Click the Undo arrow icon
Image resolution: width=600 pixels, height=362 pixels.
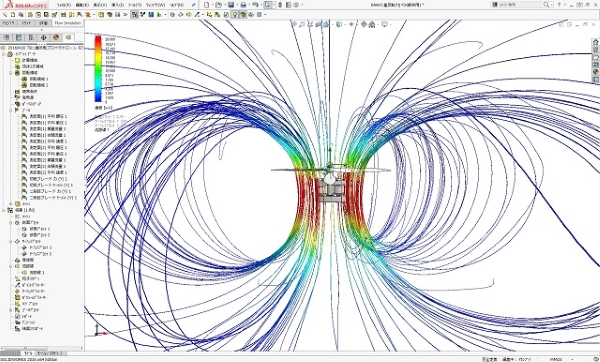pos(255,5)
